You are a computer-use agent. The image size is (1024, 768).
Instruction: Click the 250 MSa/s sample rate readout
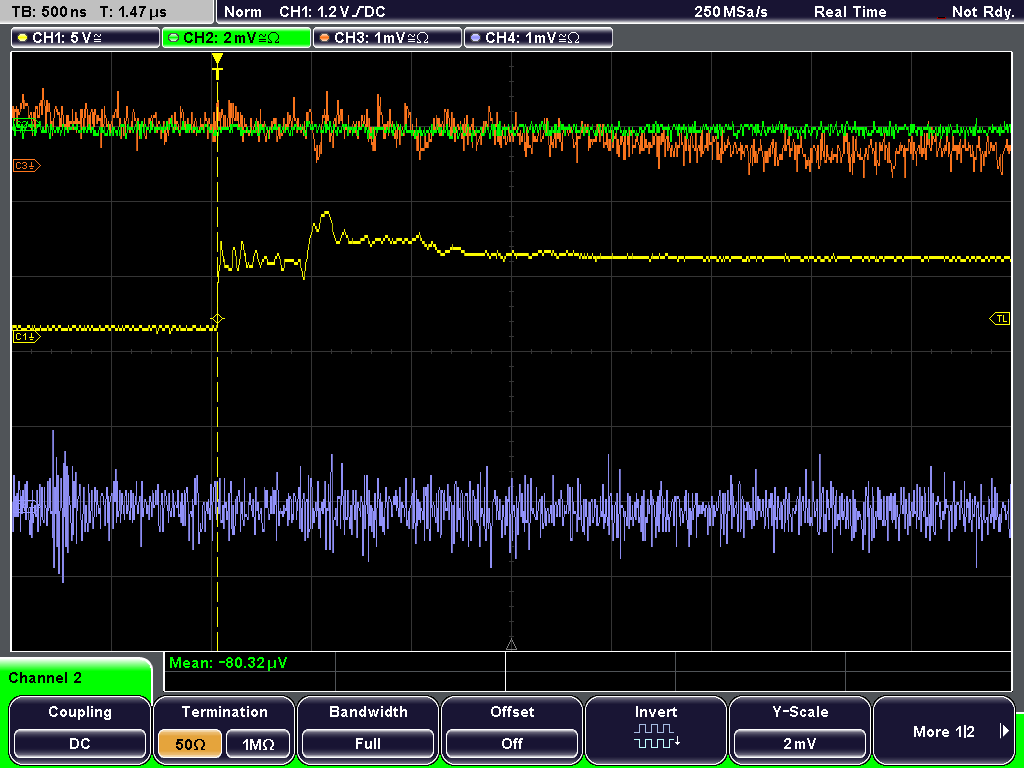tap(731, 12)
